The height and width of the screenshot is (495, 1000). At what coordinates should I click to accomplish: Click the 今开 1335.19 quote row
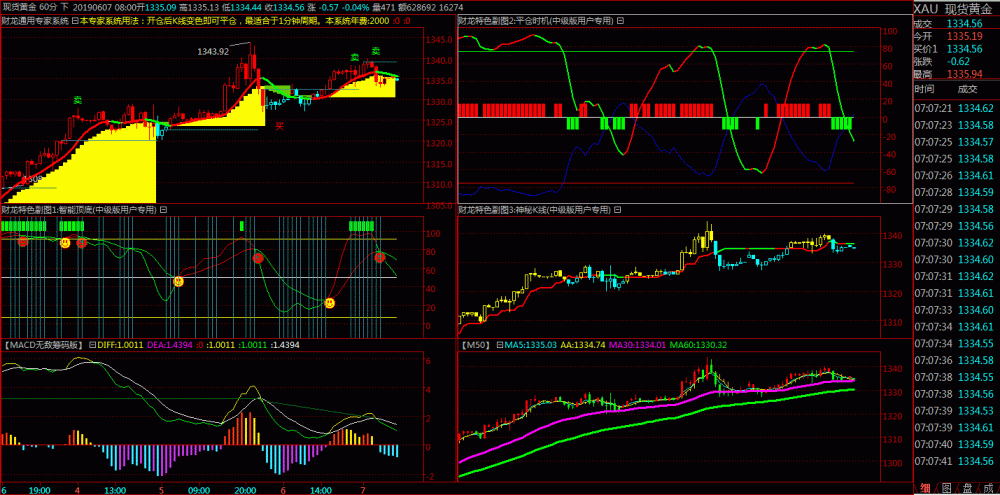point(957,36)
